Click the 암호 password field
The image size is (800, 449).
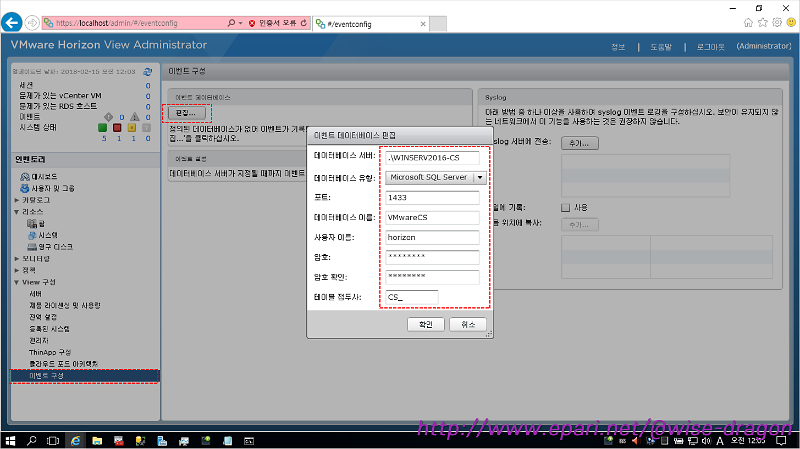(432, 257)
